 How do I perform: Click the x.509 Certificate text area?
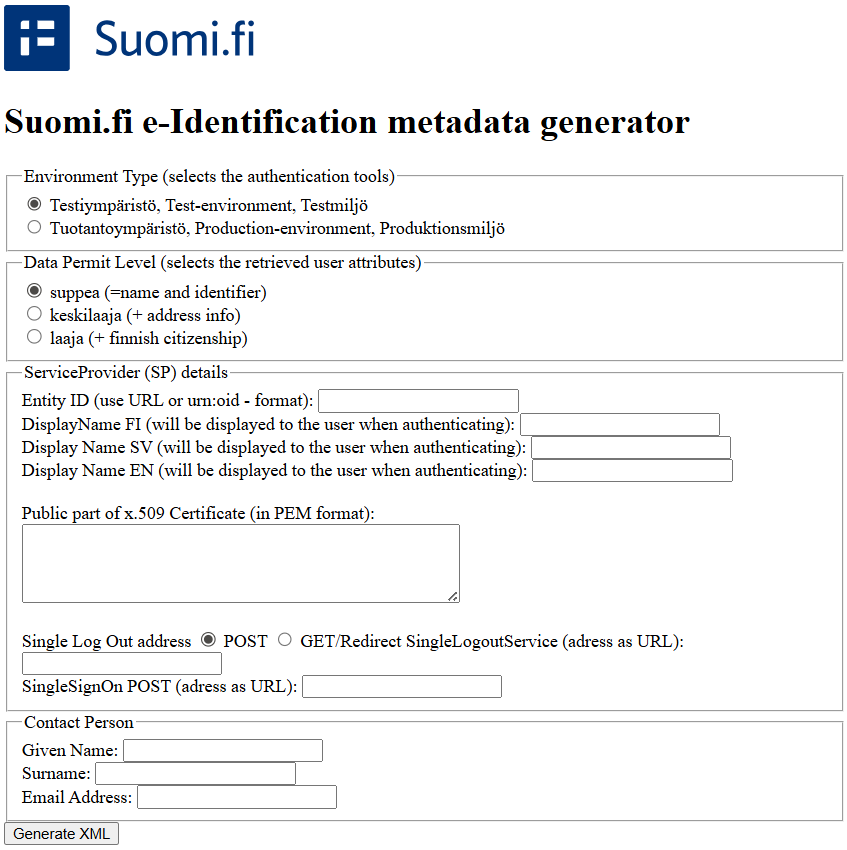point(240,563)
